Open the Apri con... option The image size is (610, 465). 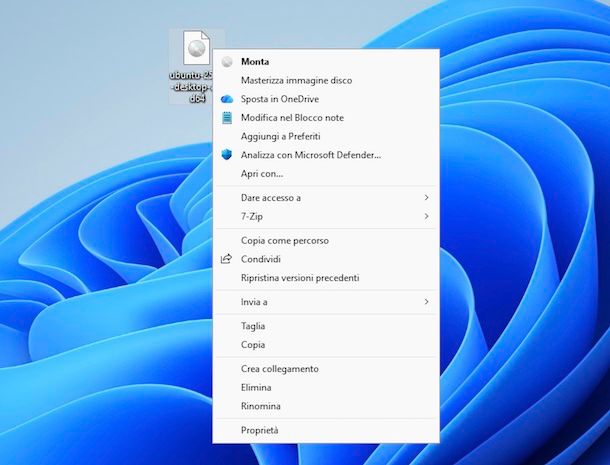point(262,174)
